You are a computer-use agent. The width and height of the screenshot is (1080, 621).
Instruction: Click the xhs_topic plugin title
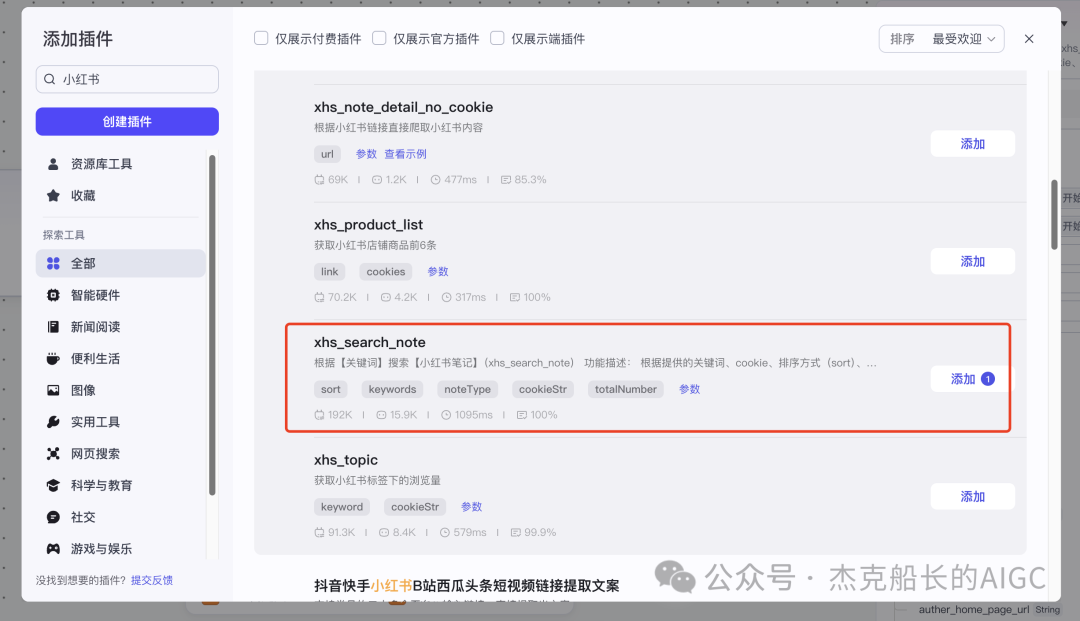pyautogui.click(x=346, y=460)
